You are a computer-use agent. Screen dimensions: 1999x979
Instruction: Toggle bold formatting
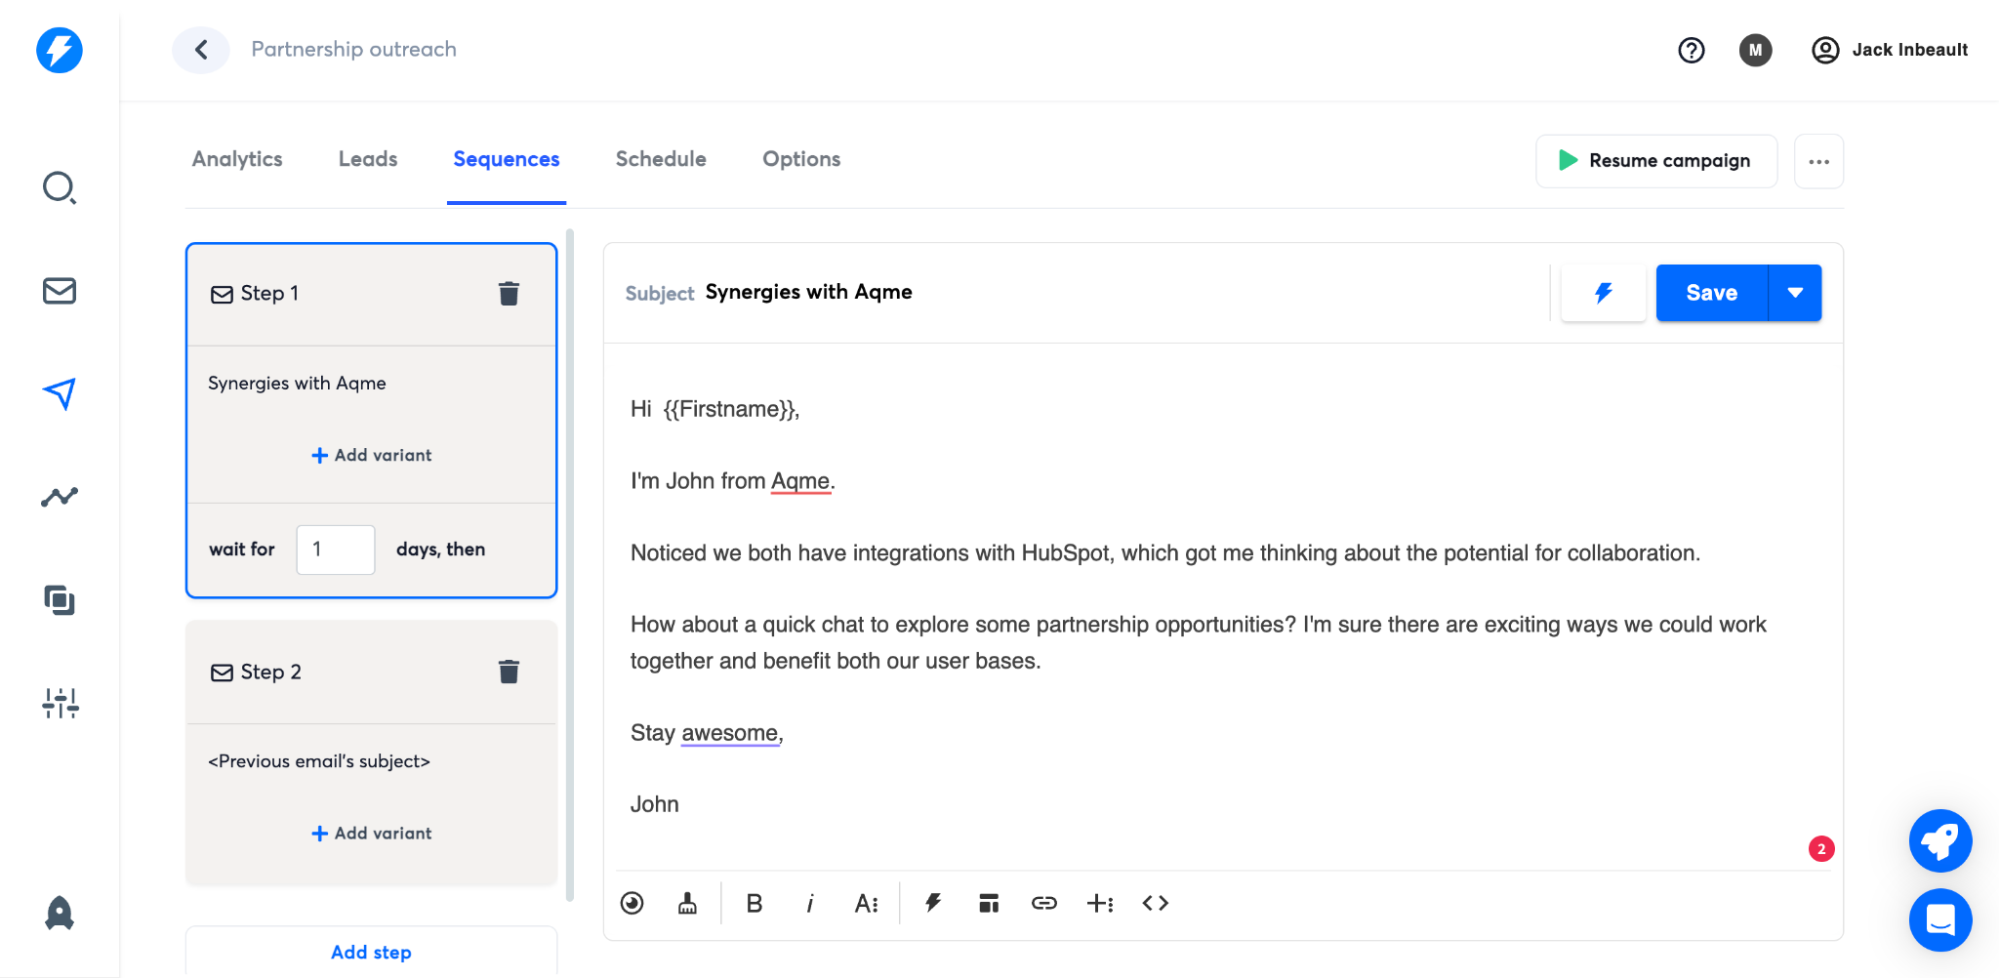pyautogui.click(x=754, y=903)
